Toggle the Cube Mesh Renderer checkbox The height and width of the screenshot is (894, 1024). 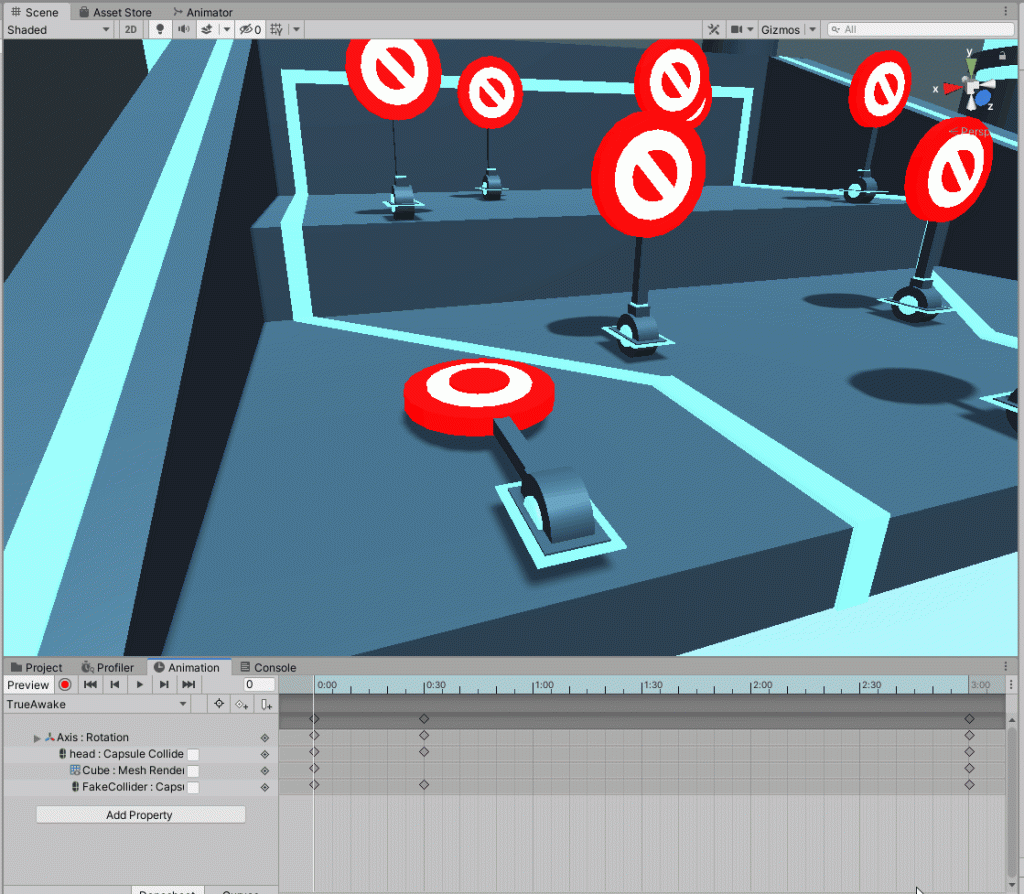(x=191, y=770)
